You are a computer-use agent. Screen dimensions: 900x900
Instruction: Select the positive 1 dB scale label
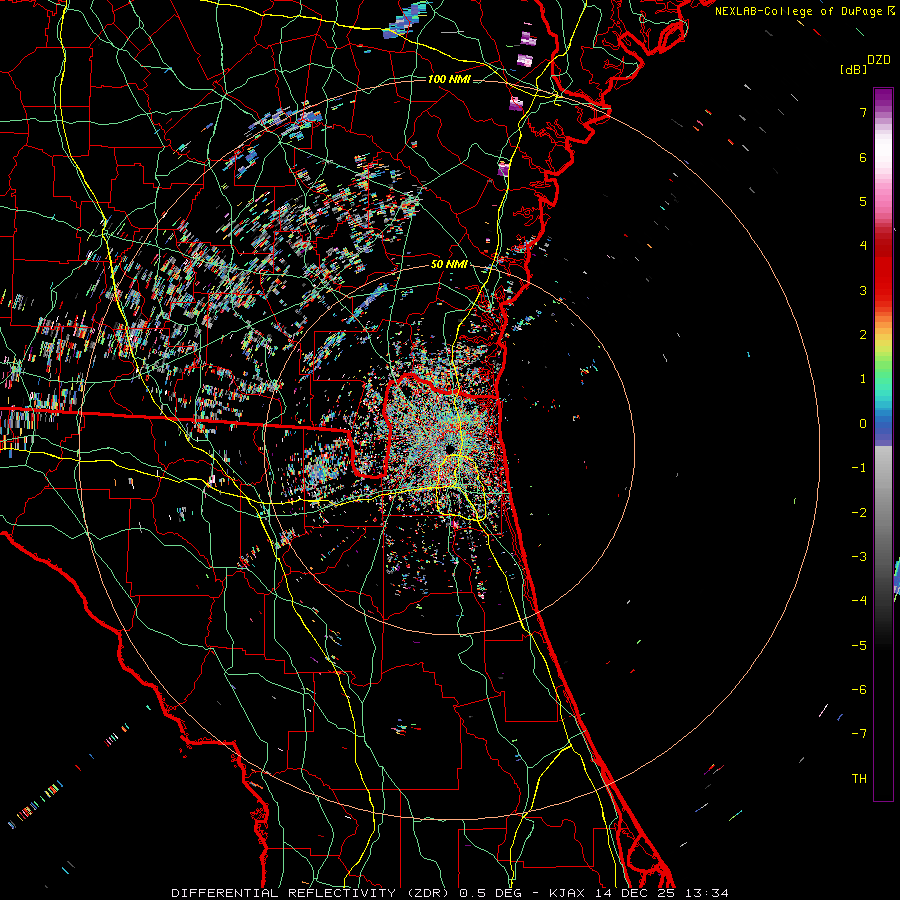click(x=863, y=379)
